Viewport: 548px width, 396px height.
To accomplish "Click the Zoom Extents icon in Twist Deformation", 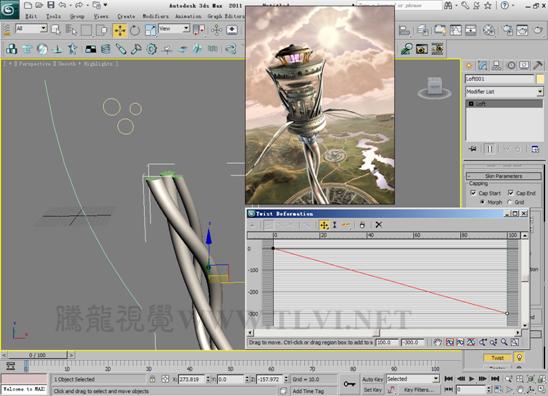I will point(449,342).
